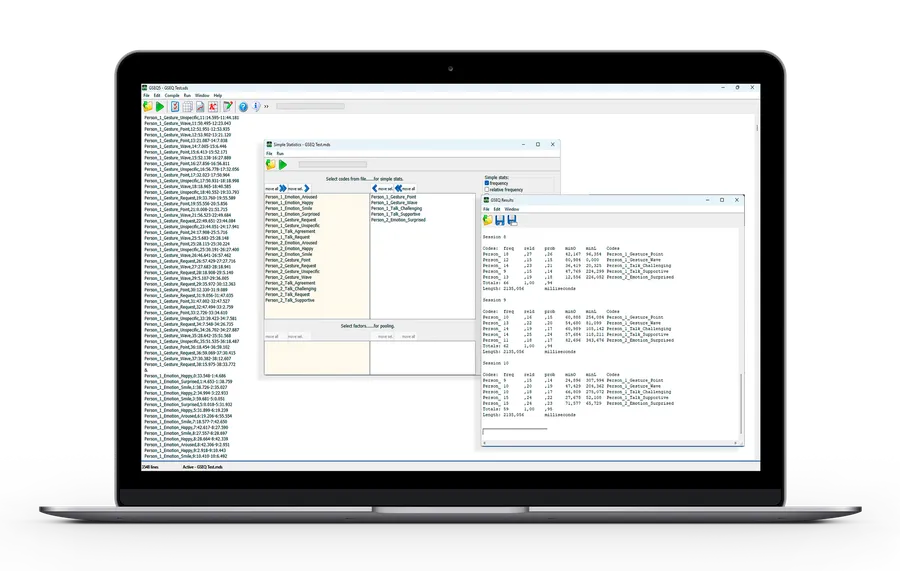Click the 'Session 10' heading in results
The width and height of the screenshot is (900, 571).
click(x=496, y=363)
